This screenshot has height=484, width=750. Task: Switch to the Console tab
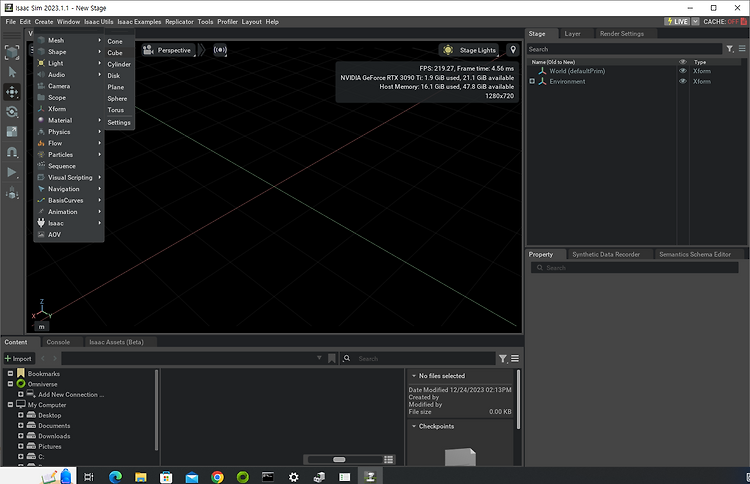[58, 342]
